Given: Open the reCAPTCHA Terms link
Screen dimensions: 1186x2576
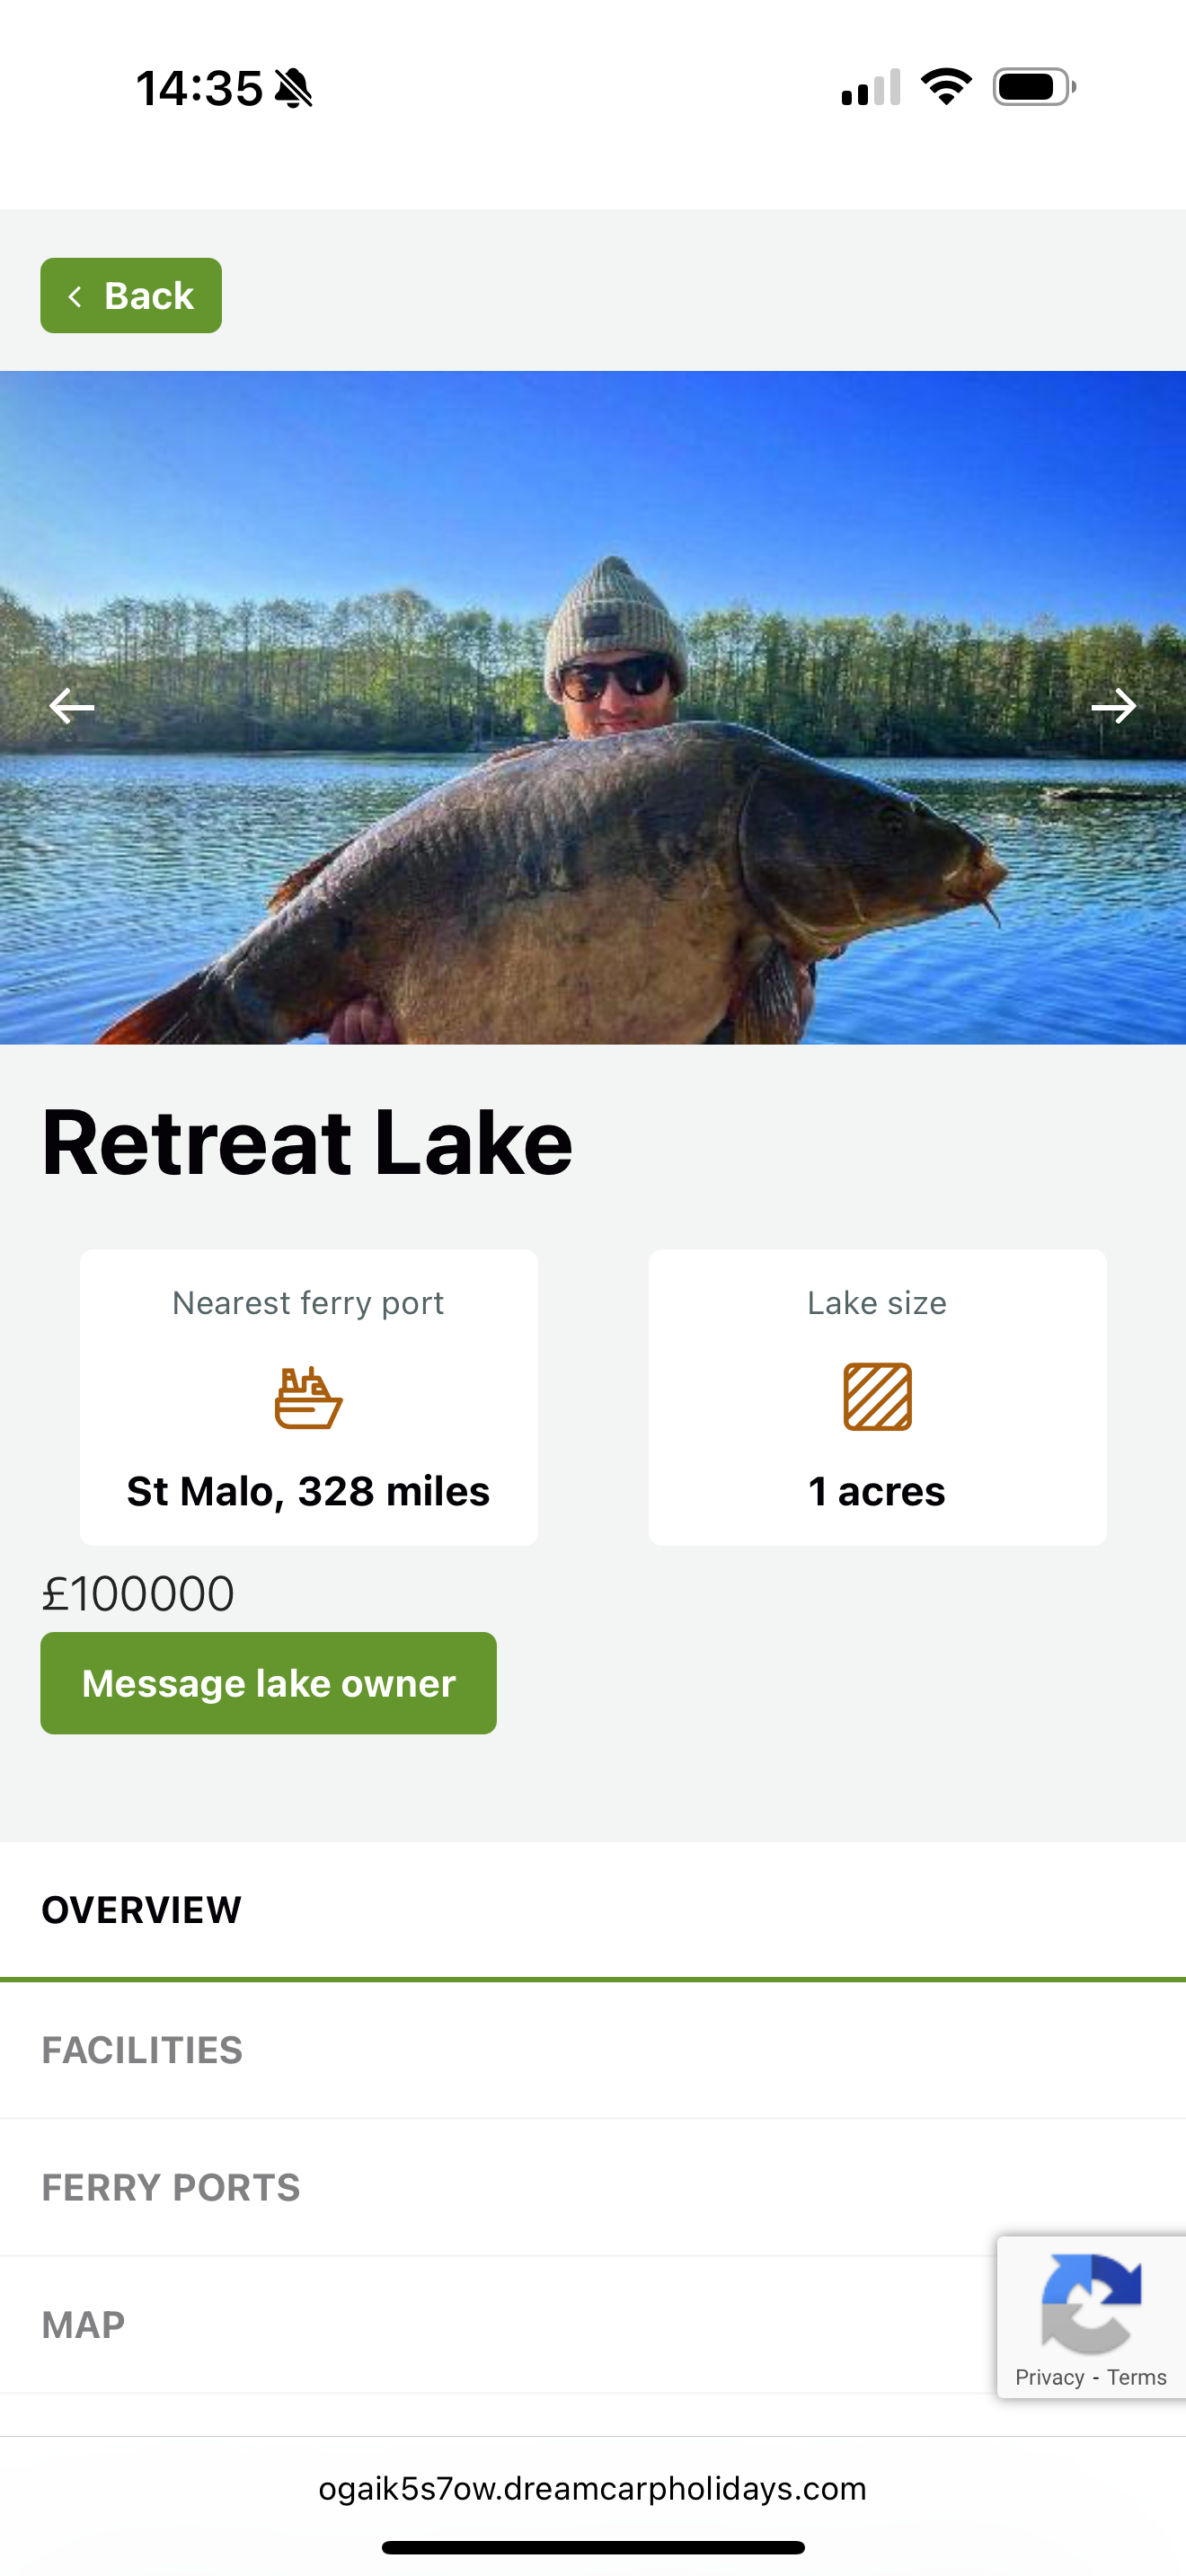Looking at the screenshot, I should pos(1136,2377).
